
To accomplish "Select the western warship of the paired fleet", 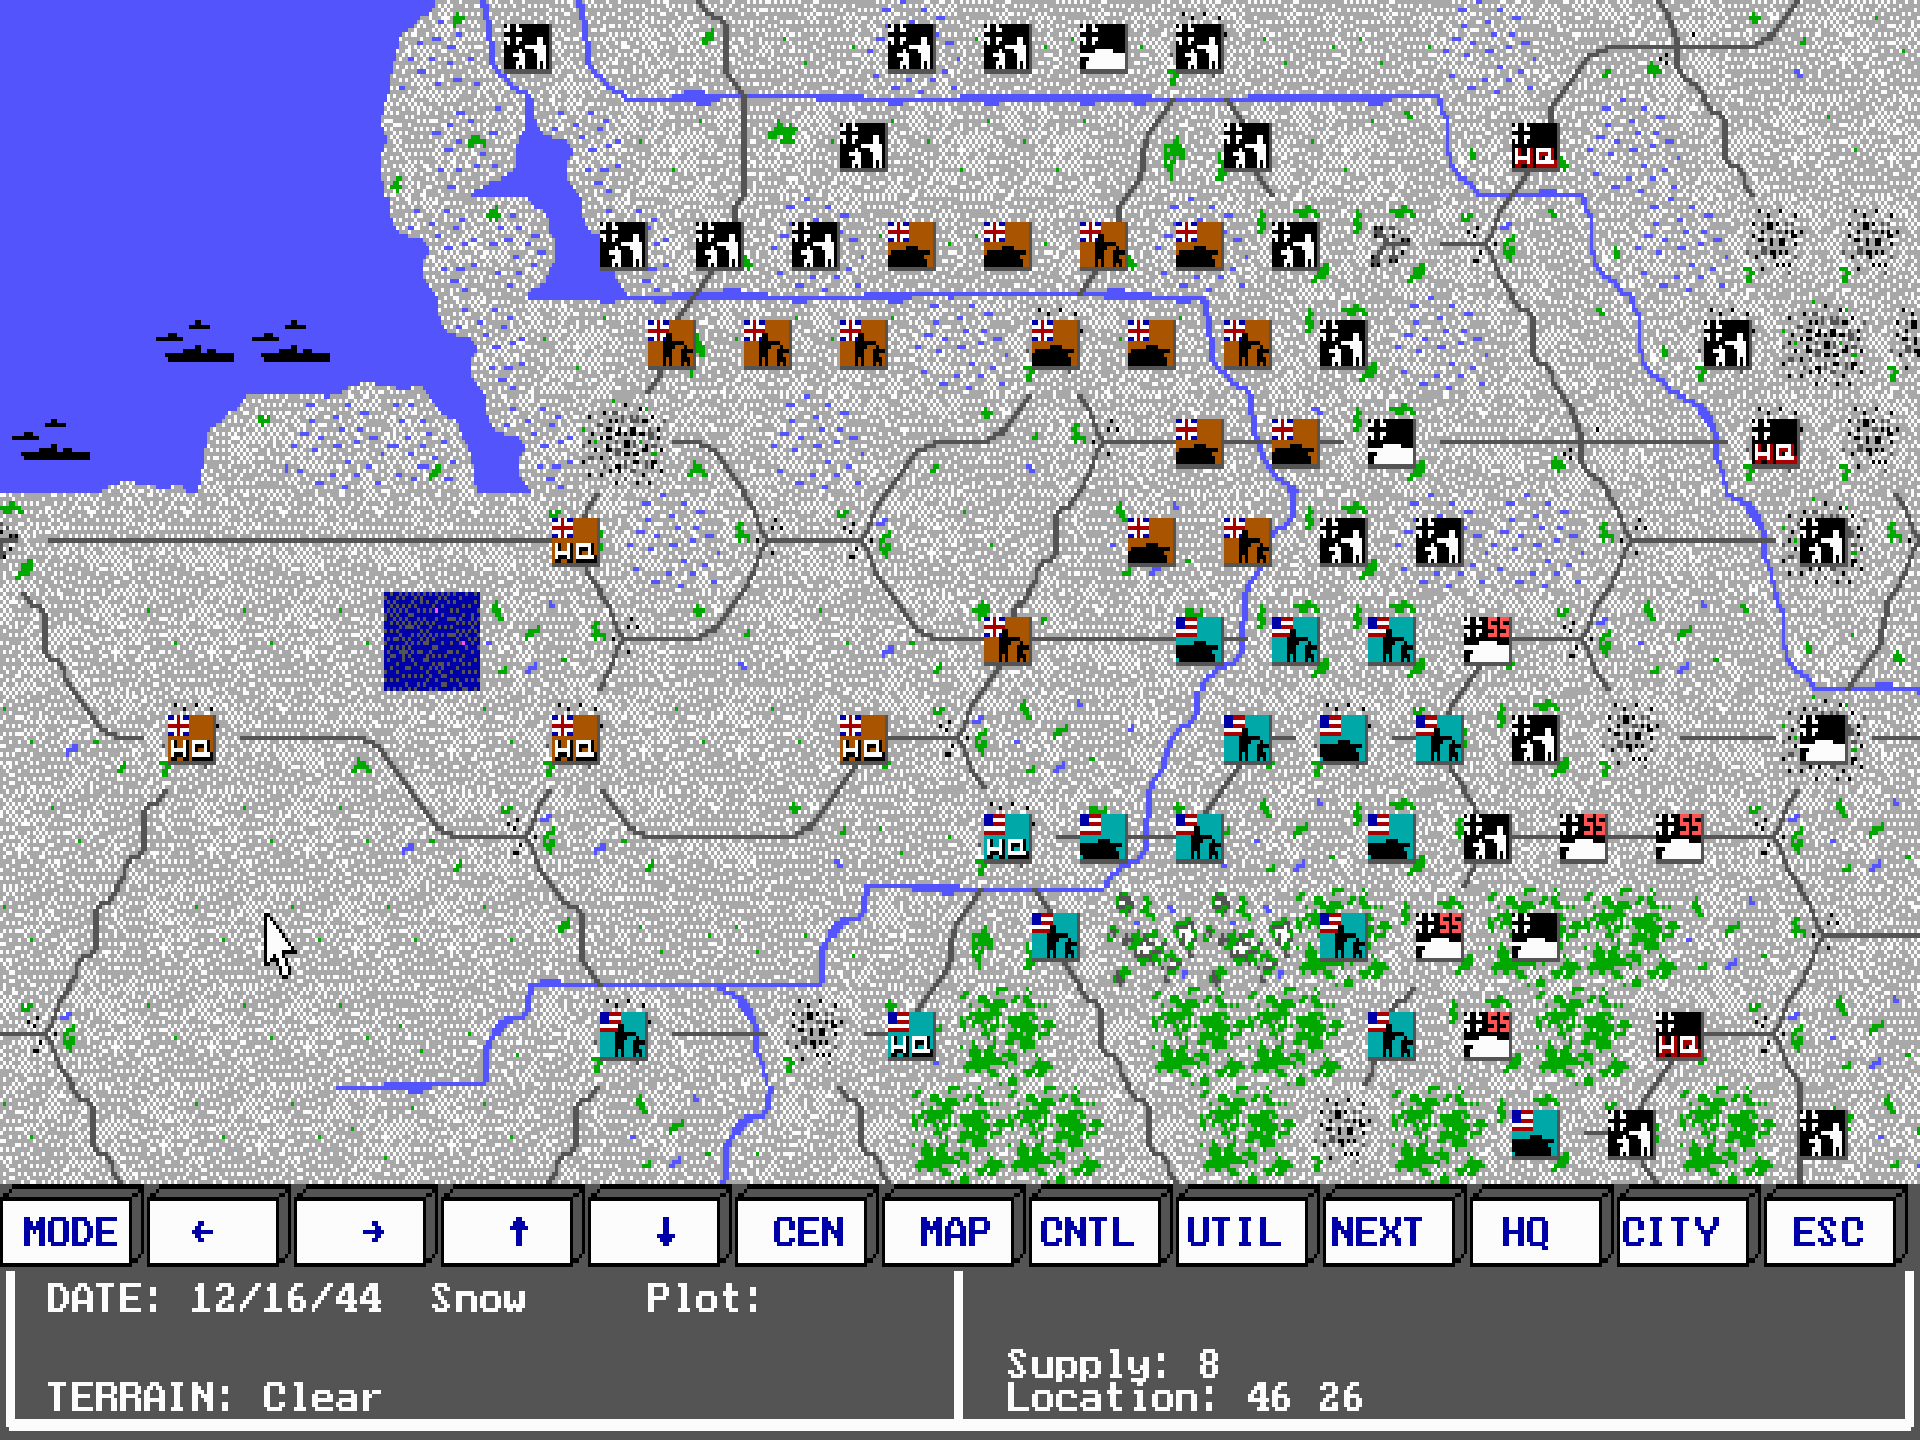I will pyautogui.click(x=196, y=342).
